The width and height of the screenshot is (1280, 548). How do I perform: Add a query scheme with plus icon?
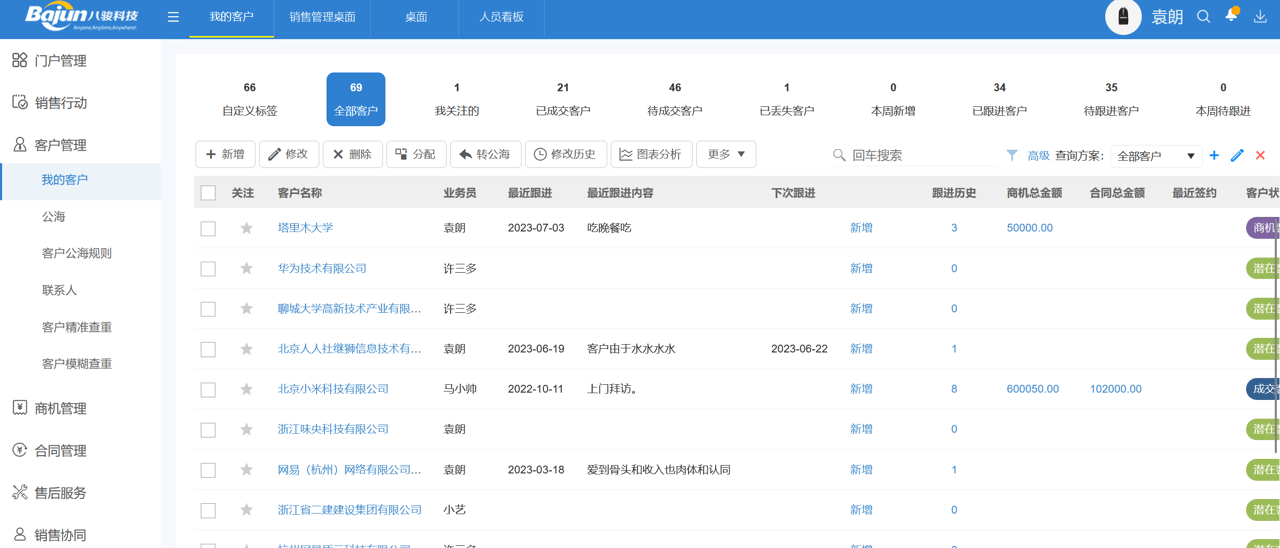tap(1214, 155)
